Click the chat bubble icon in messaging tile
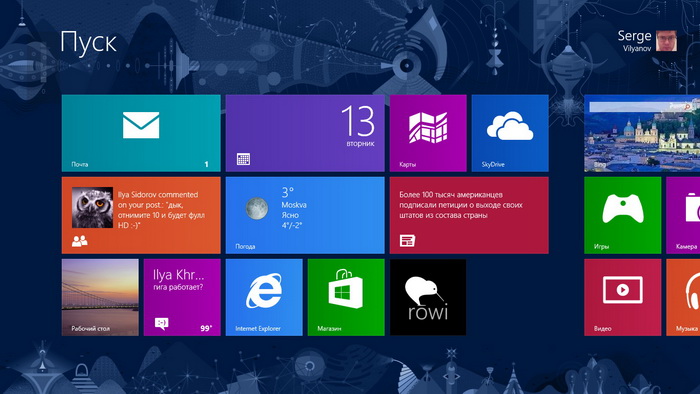Viewport: 700px width, 394px height. pos(162,323)
